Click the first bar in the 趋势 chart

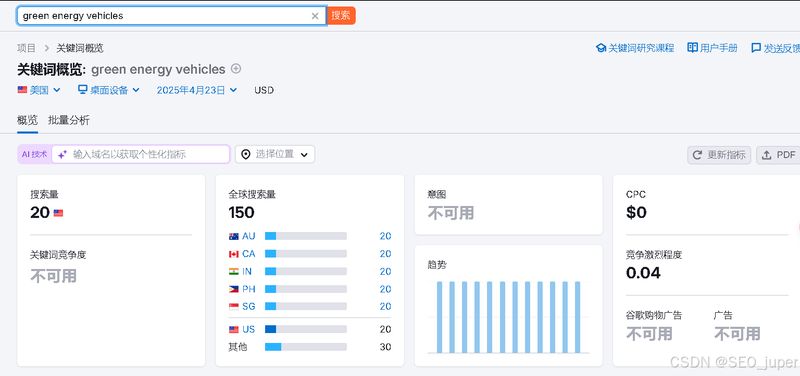(440, 317)
